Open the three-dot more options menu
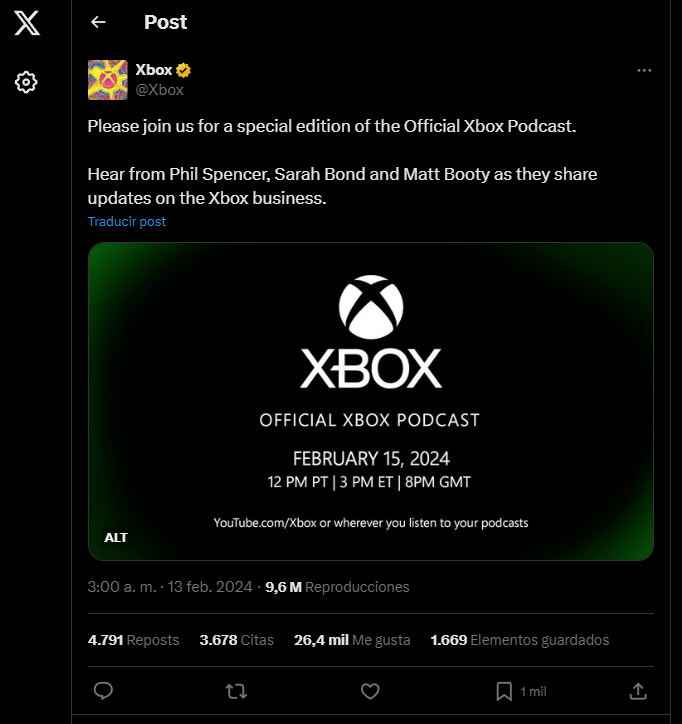This screenshot has width=682, height=724. tap(644, 70)
